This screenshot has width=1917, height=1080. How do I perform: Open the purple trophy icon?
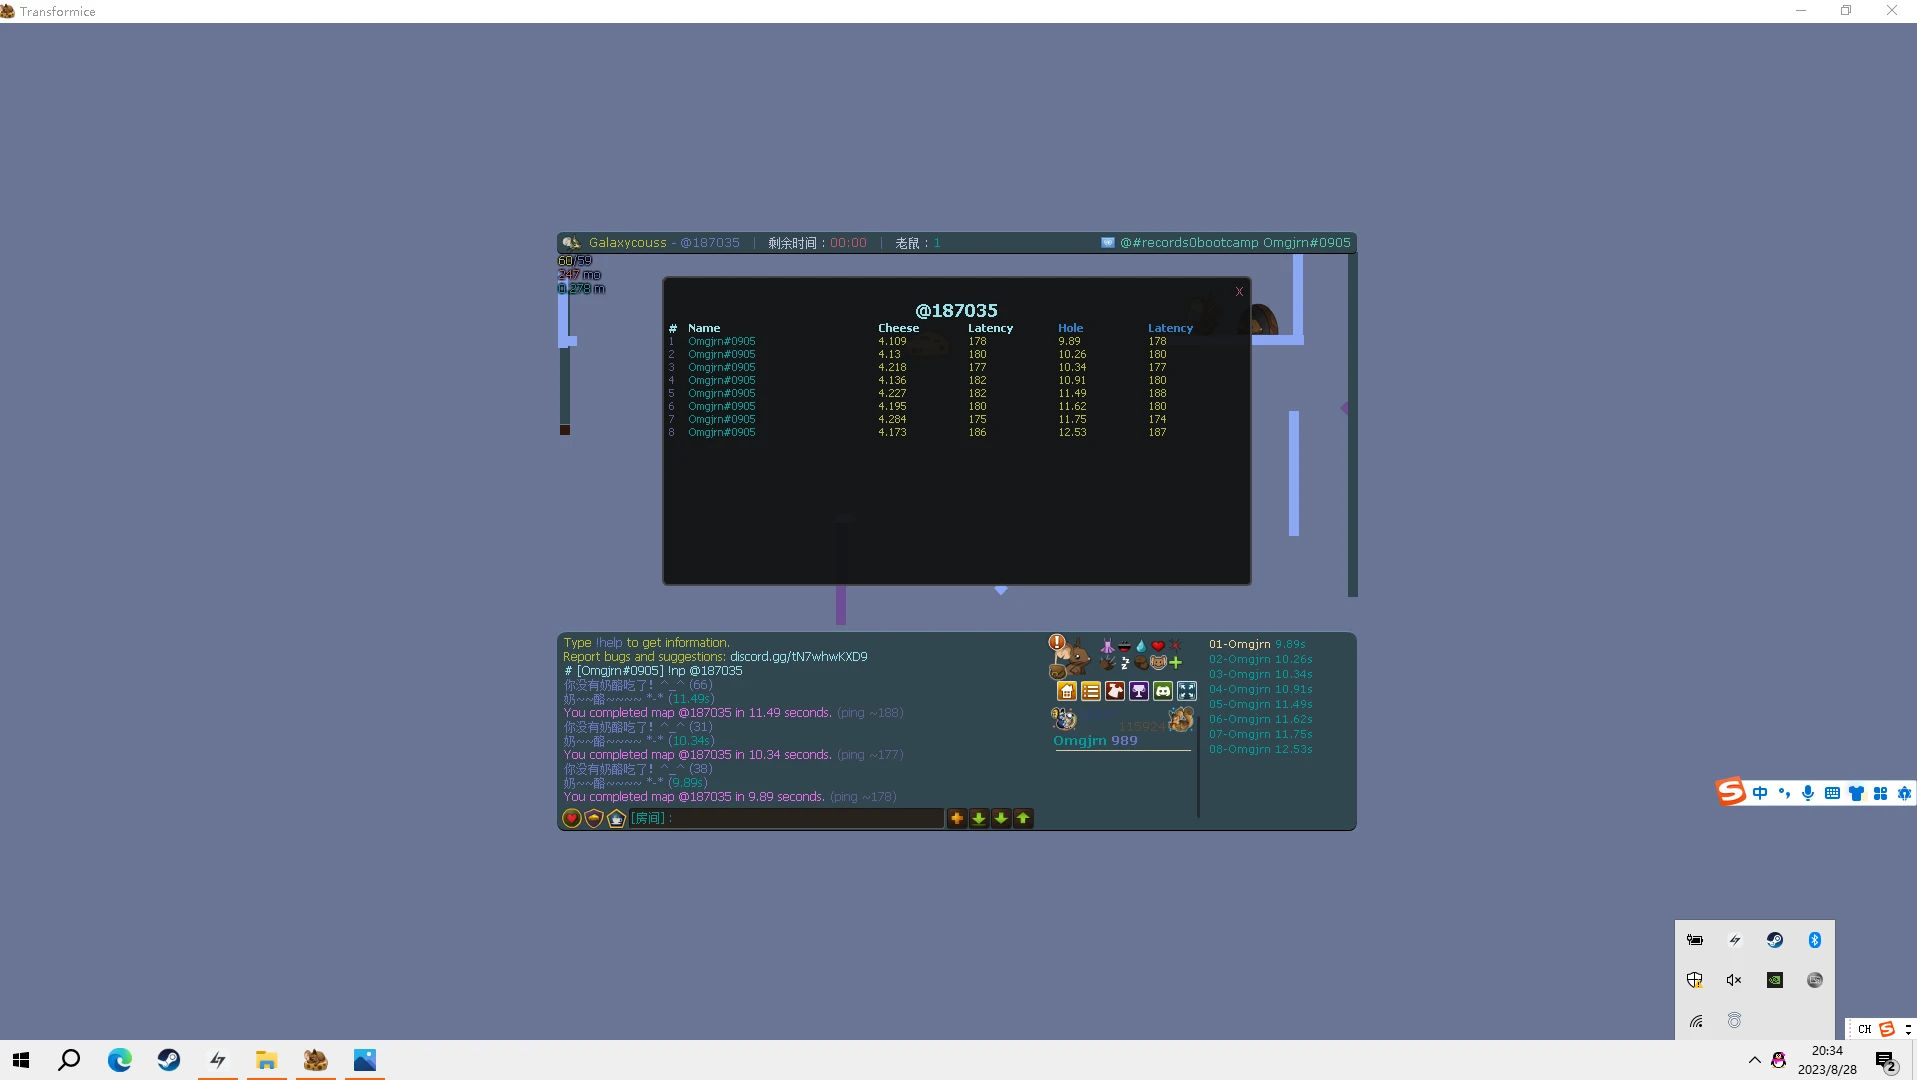1138,691
